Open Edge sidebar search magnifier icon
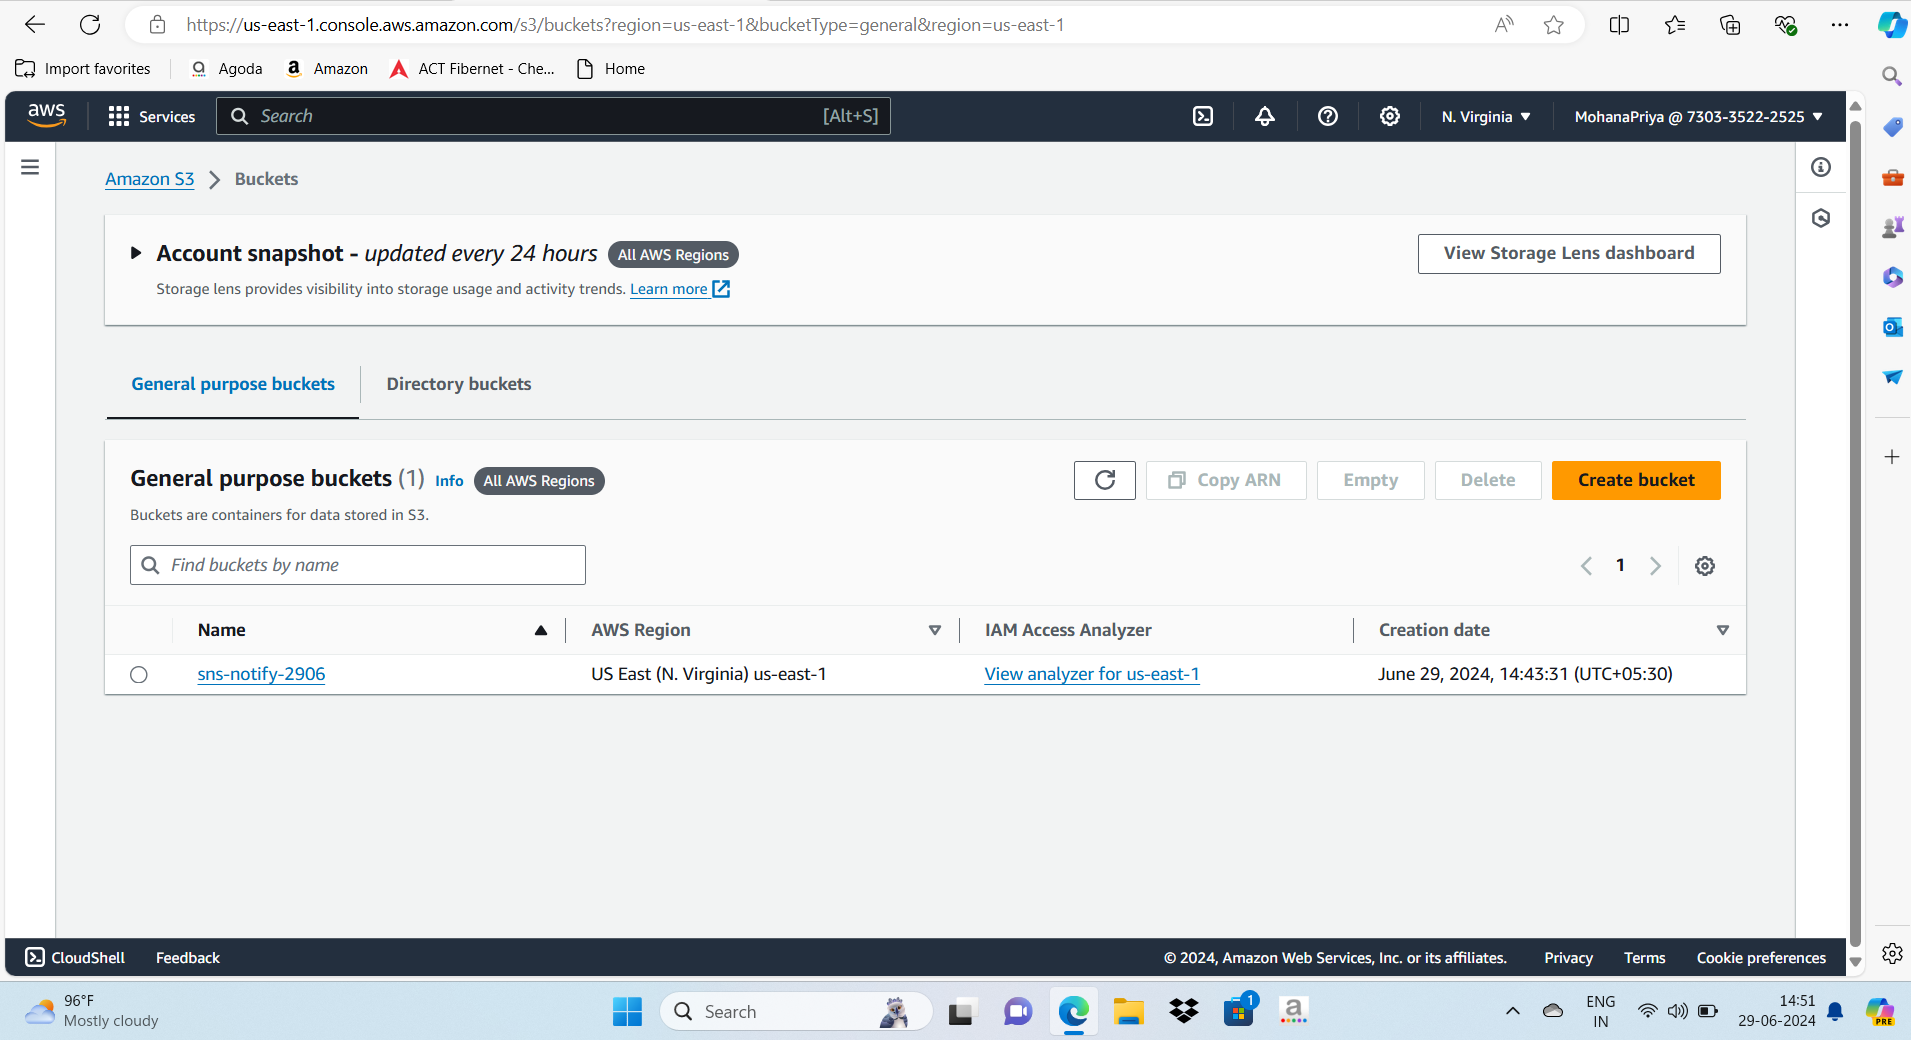 pyautogui.click(x=1891, y=76)
